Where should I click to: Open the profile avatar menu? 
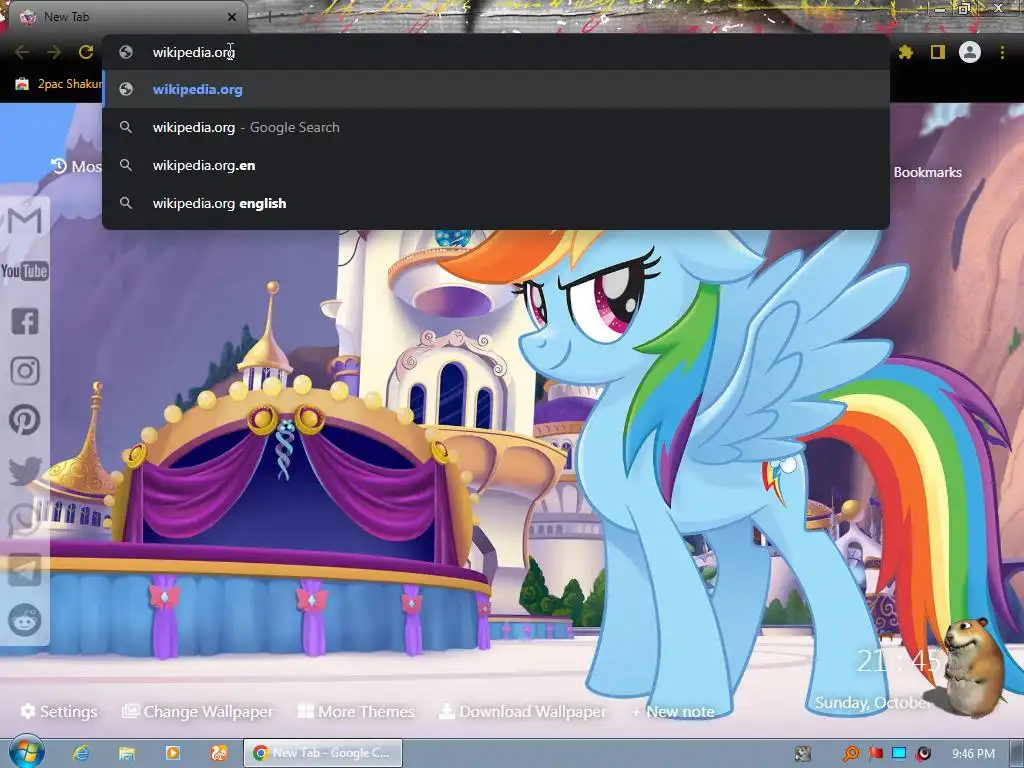(x=970, y=52)
